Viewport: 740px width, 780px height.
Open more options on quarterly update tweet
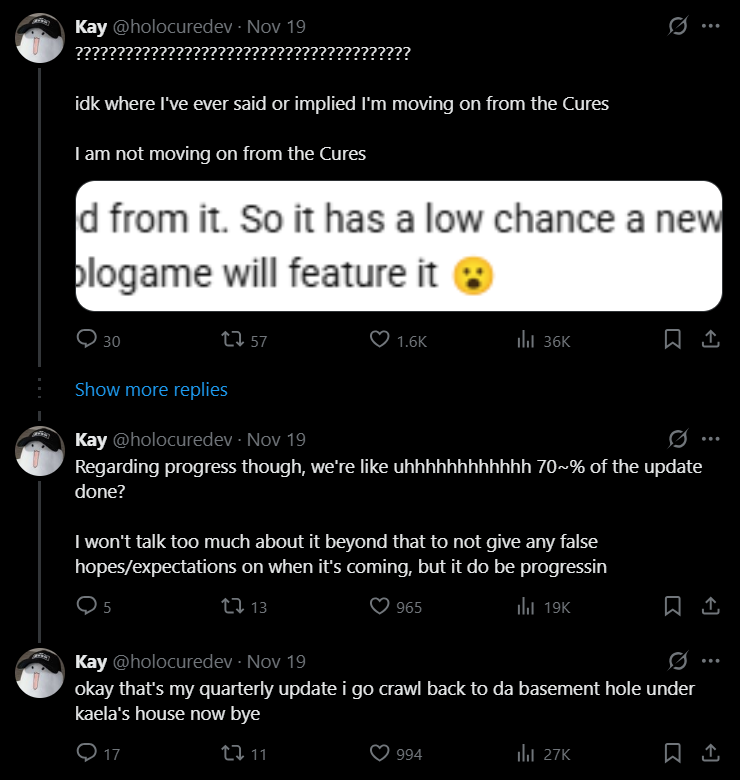(711, 661)
